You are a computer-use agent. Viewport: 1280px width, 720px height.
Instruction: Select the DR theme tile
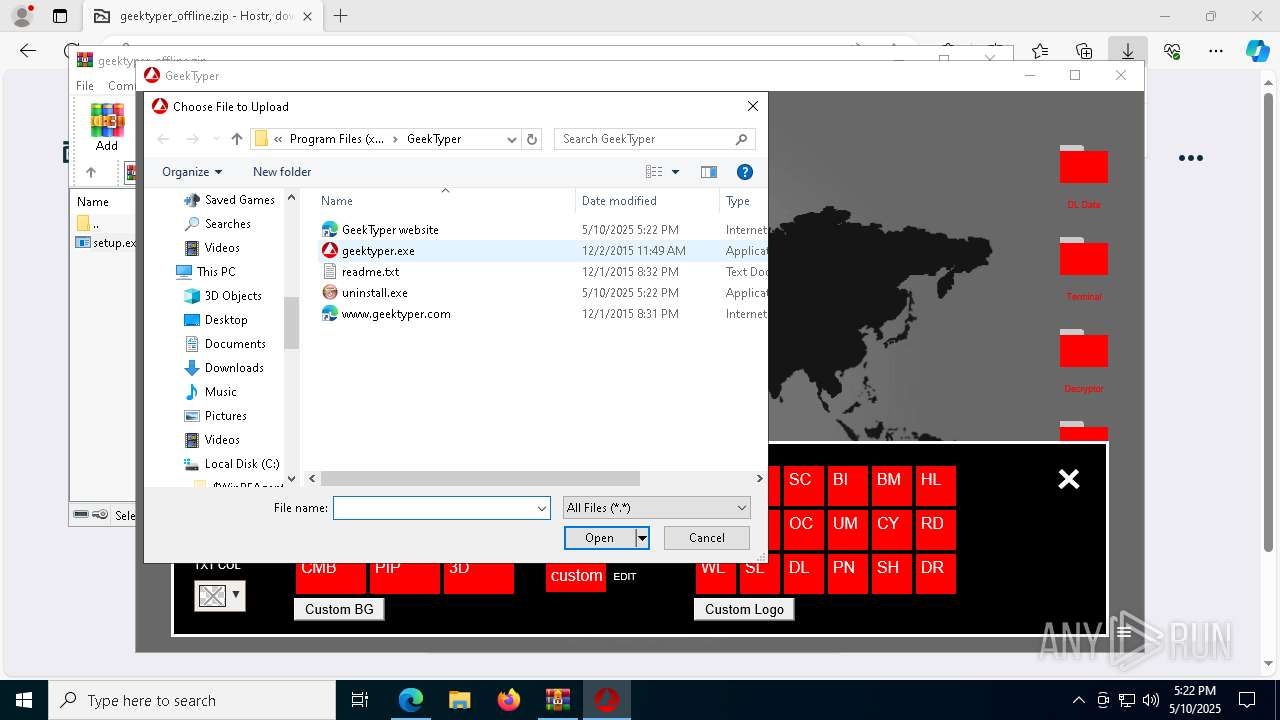click(x=935, y=573)
